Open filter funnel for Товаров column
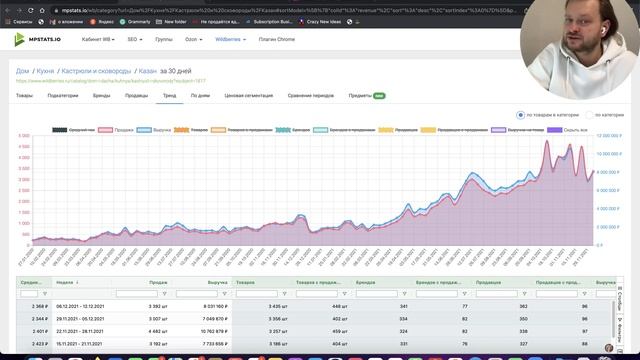Image resolution: width=640 pixels, height=360 pixels. (284, 294)
